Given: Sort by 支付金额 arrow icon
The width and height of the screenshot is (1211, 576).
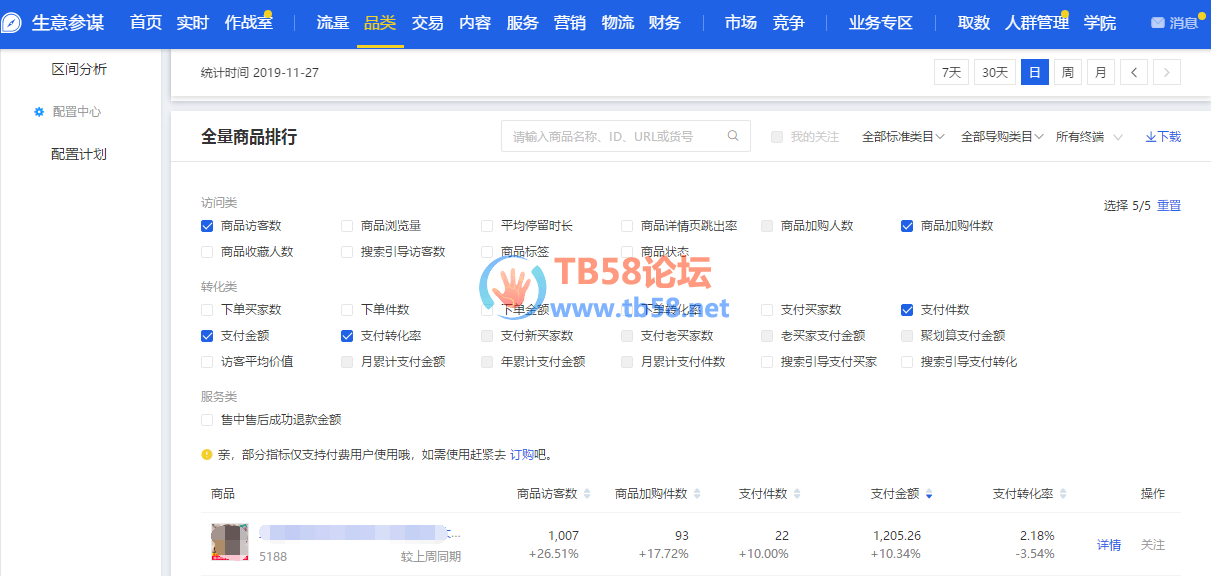Looking at the screenshot, I should tap(929, 494).
